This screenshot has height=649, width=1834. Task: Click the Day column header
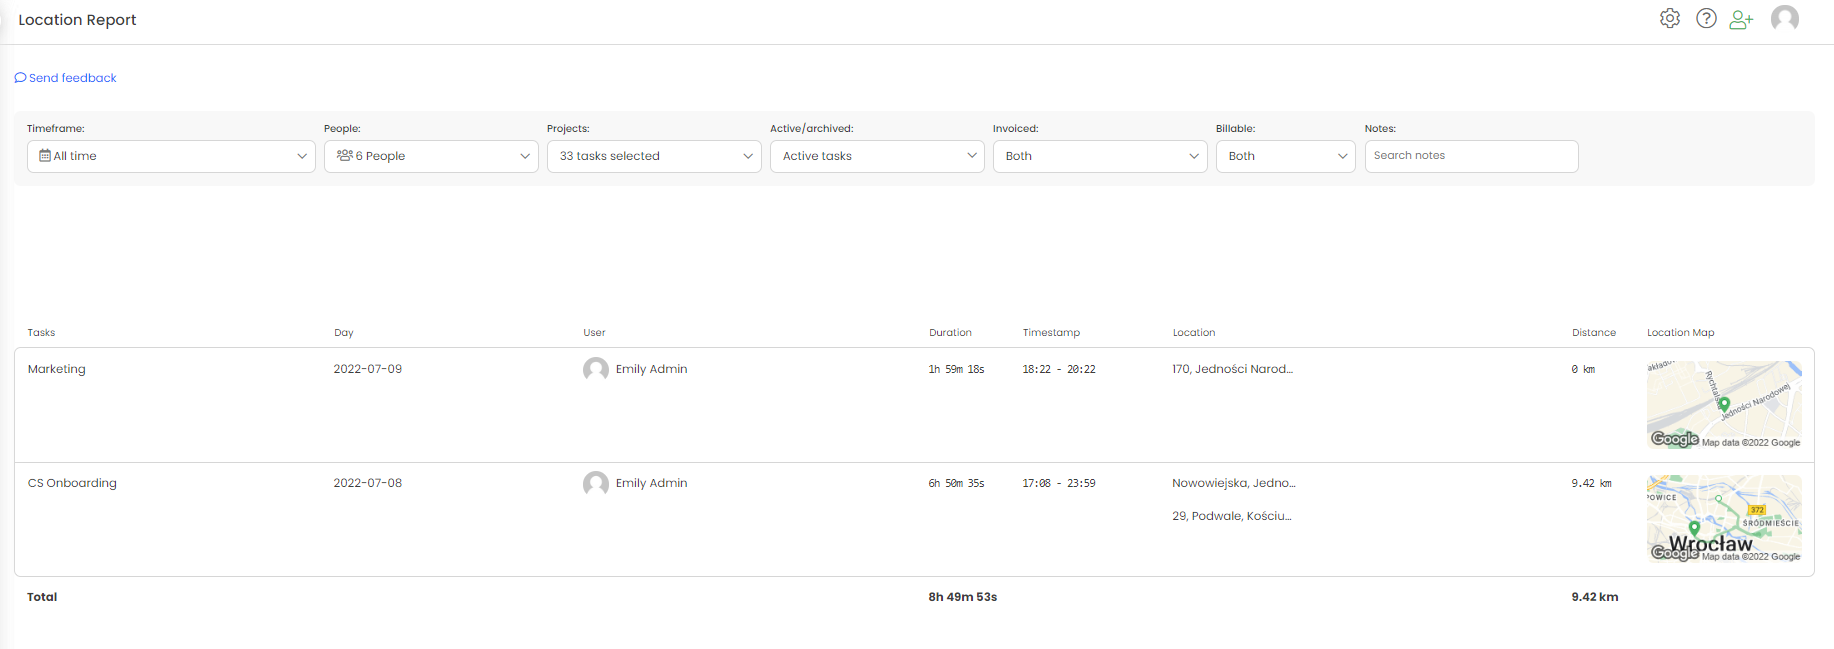(x=344, y=333)
